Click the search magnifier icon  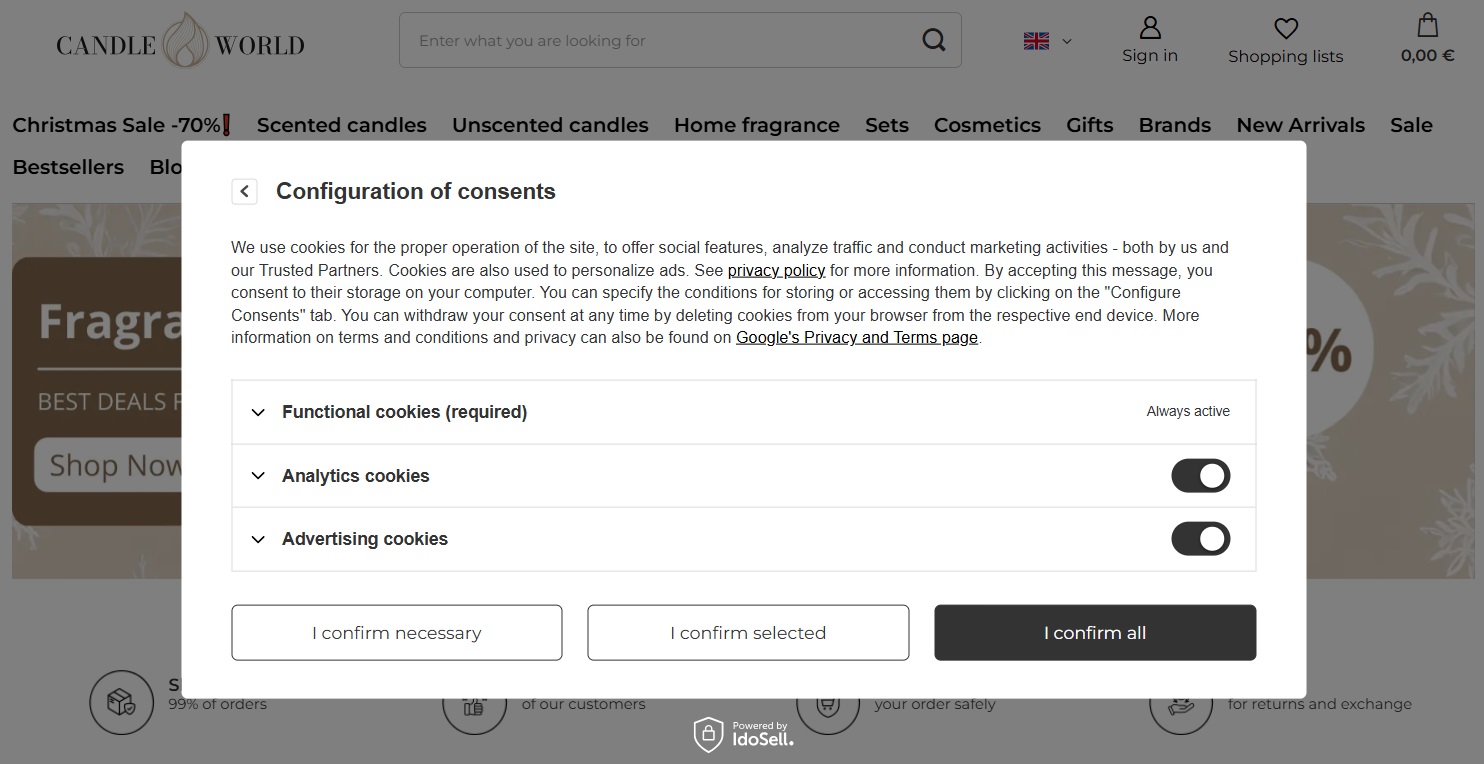932,39
